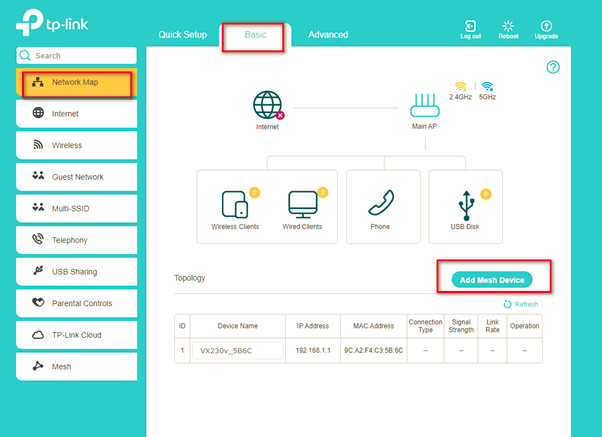This screenshot has height=437, width=602.
Task: Select Network Map in the sidebar
Action: (76, 82)
